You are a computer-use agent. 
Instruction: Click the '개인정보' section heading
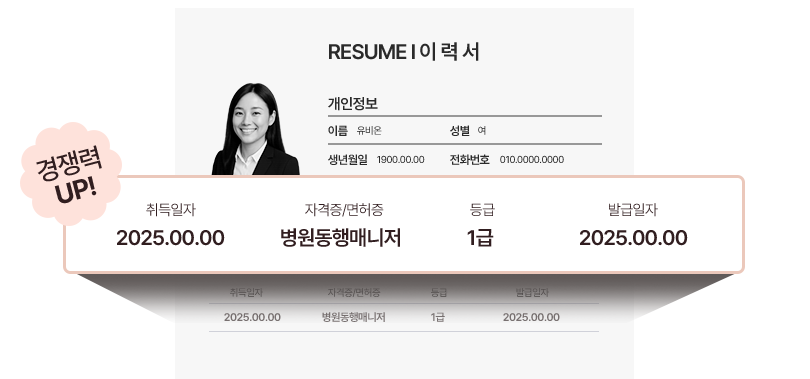pyautogui.click(x=353, y=103)
